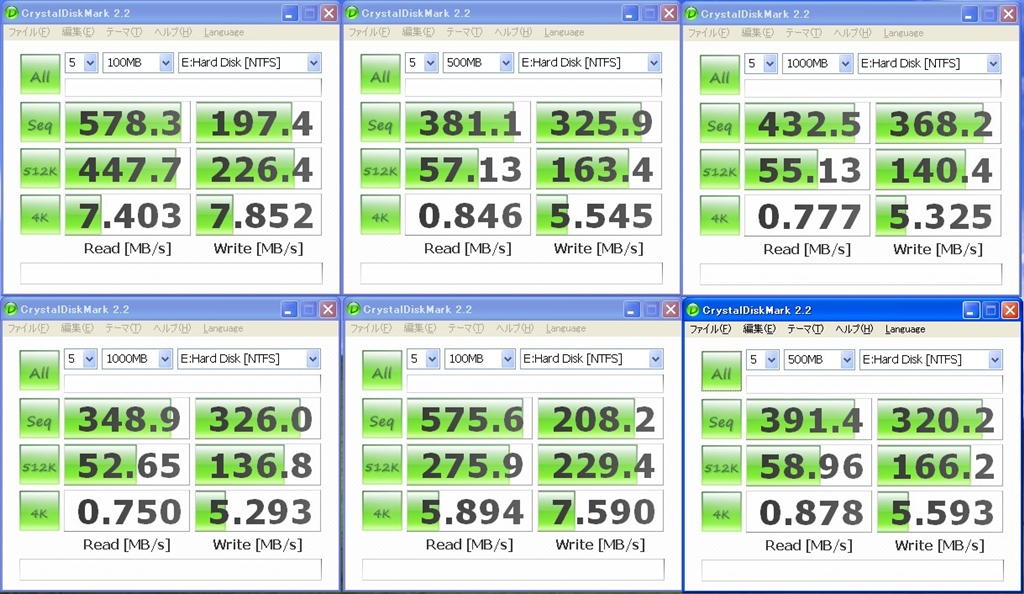Viewport: 1024px width, 594px height.
Task: Click the CrystalDiskMark title icon in the window showing 575.6
Action: click(x=354, y=309)
